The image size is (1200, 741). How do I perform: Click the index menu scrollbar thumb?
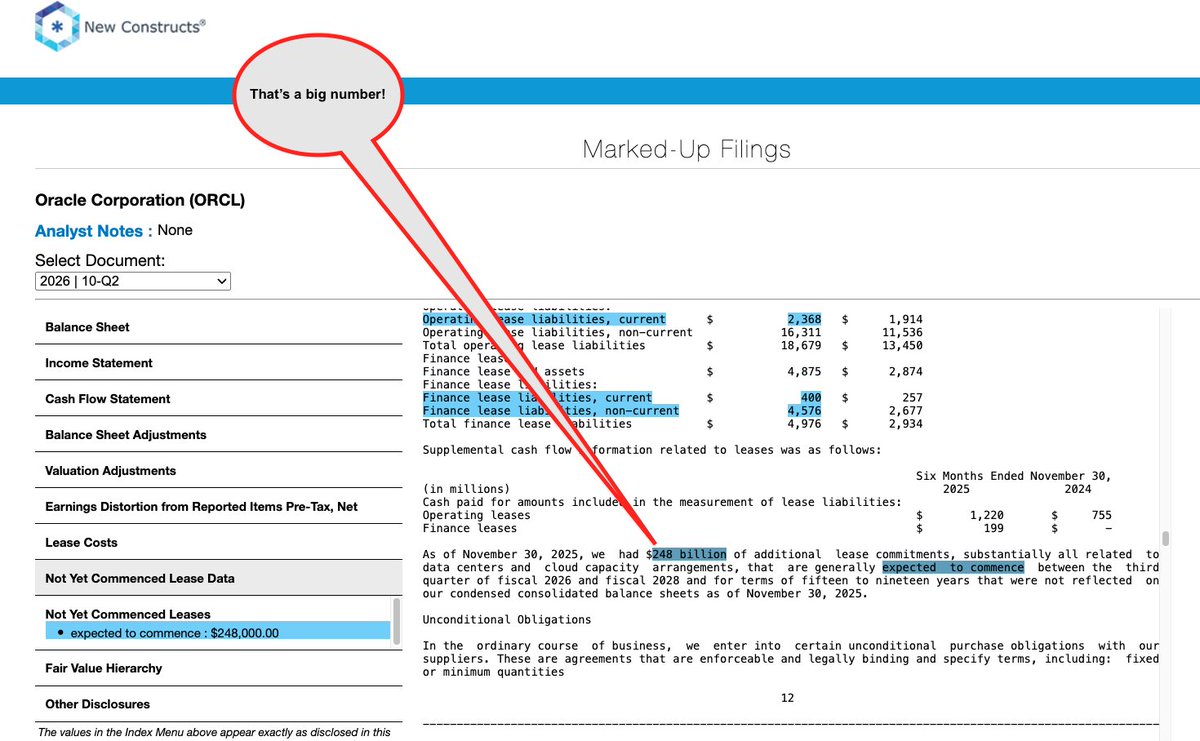point(397,620)
